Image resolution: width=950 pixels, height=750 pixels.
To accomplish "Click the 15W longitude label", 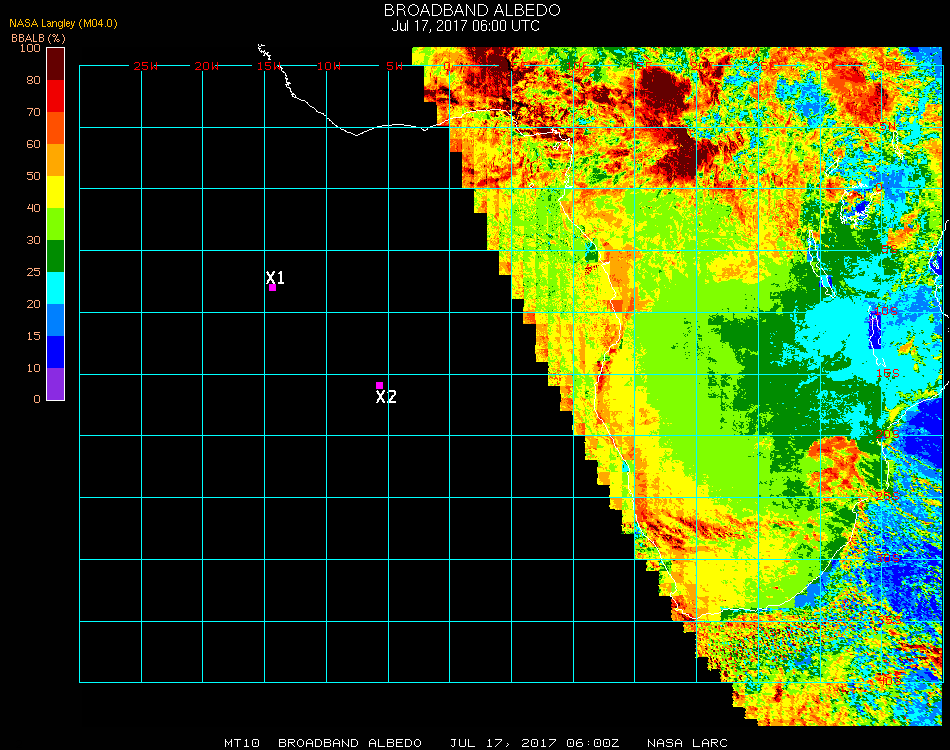I will point(270,66).
